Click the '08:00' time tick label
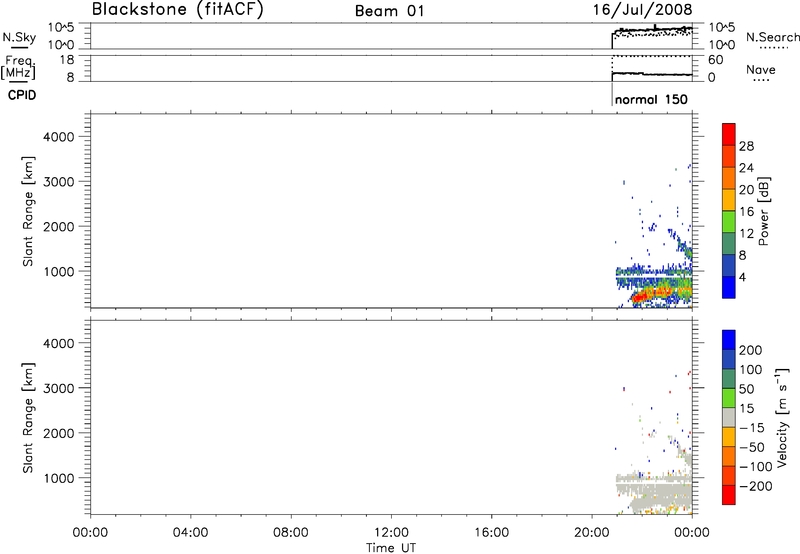This screenshot has width=800, height=554. pos(291,533)
